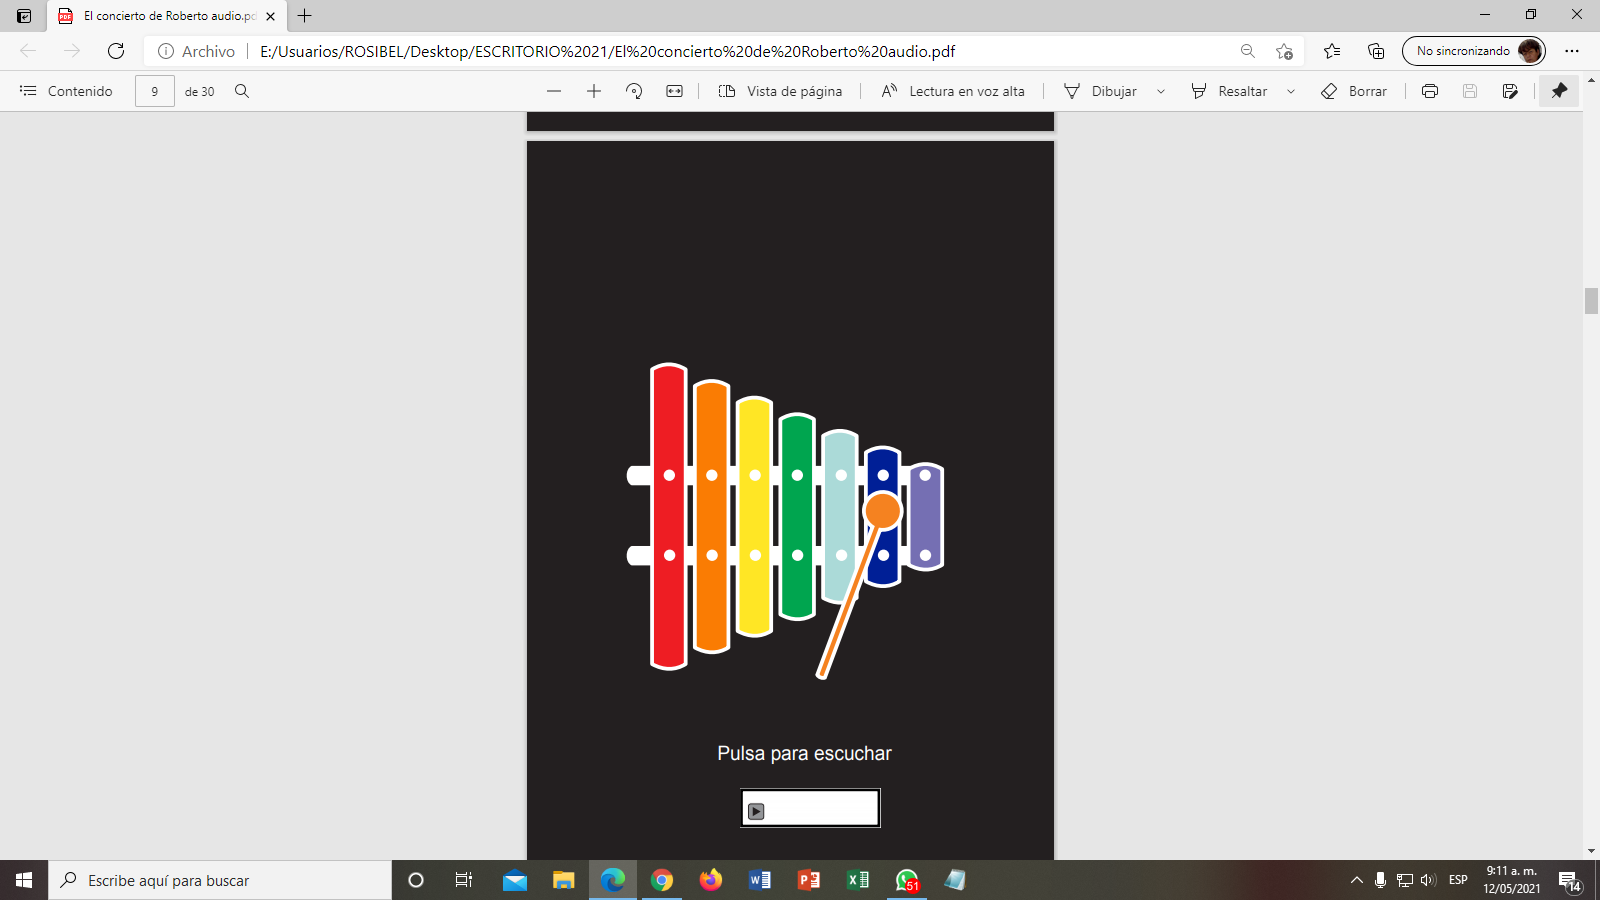The height and width of the screenshot is (900, 1600).
Task: Click the browser forward arrow
Action: pos(72,51)
